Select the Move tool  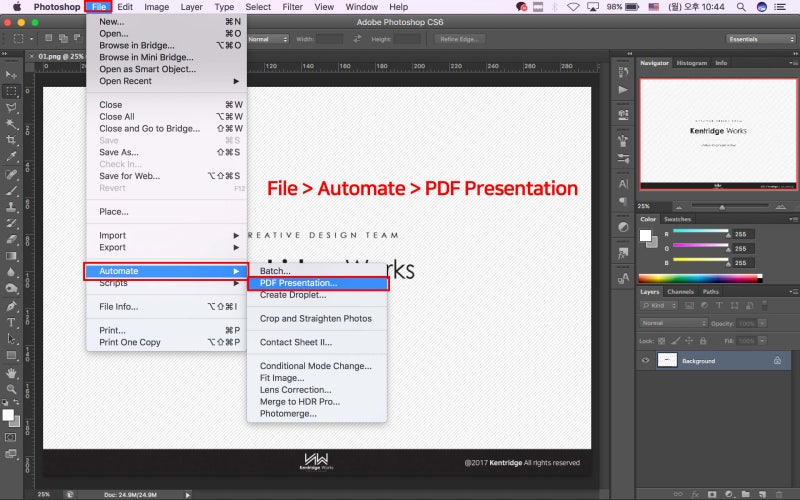point(11,75)
